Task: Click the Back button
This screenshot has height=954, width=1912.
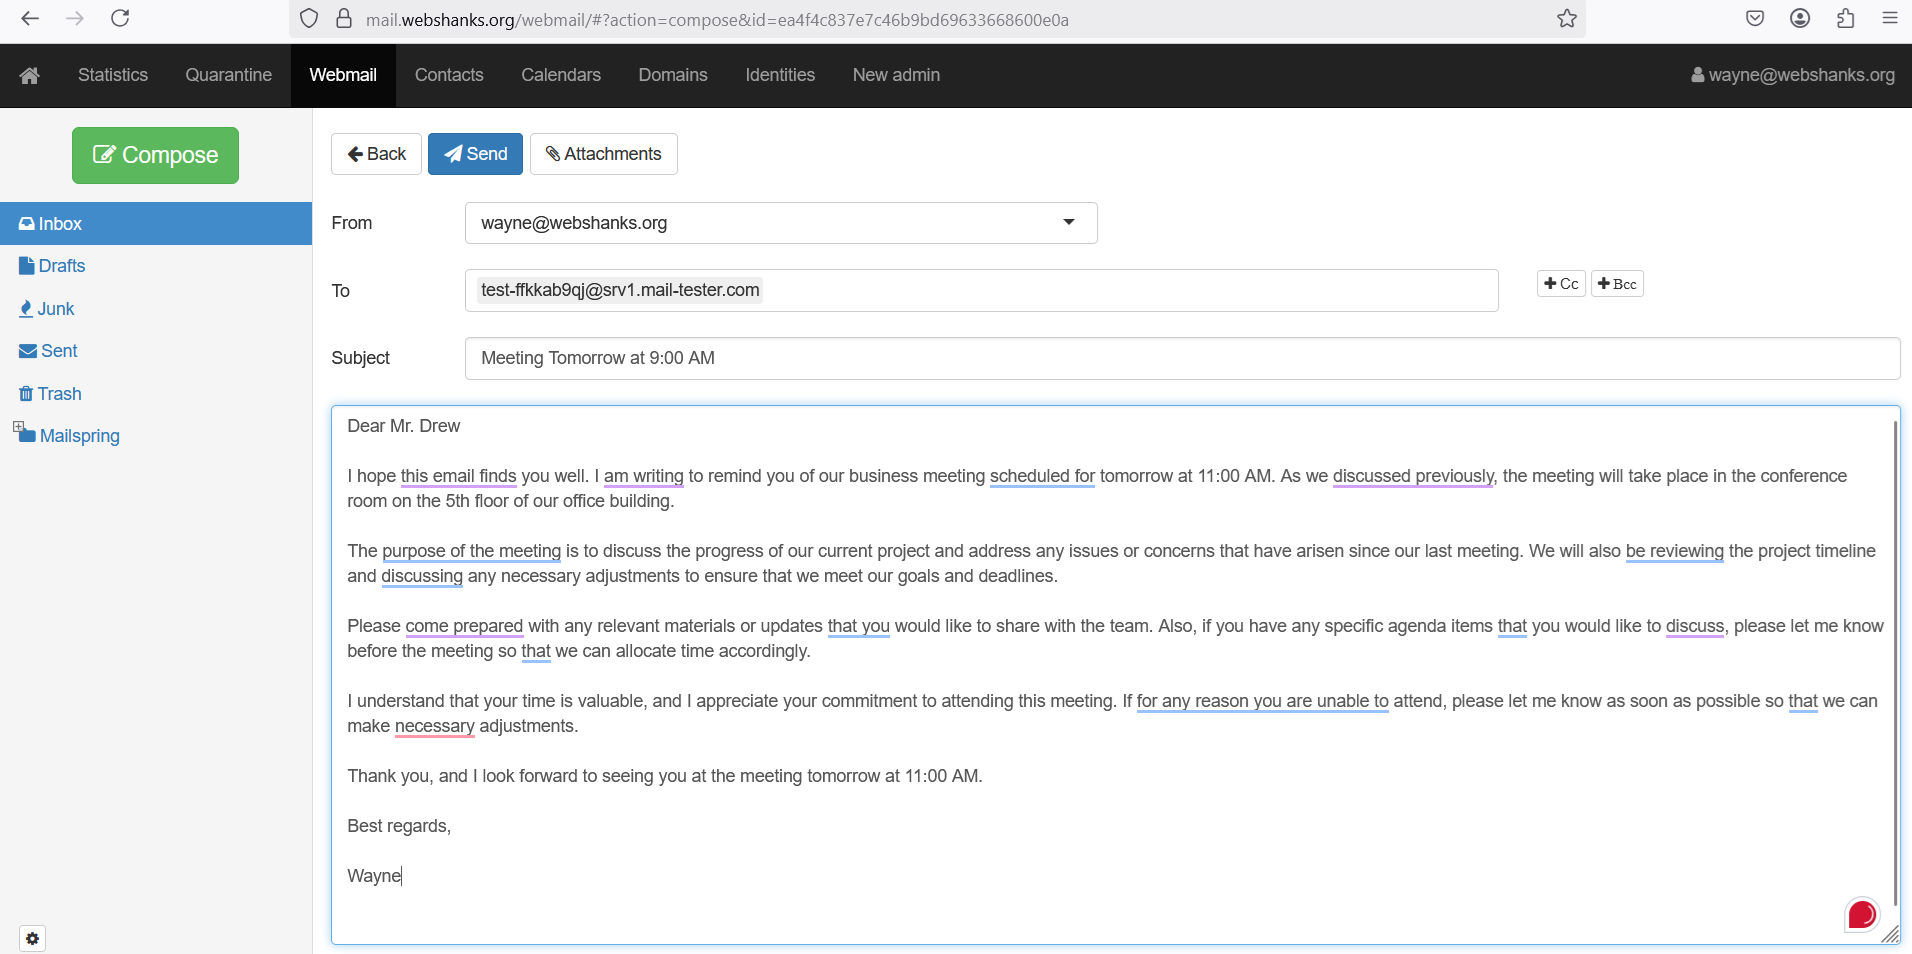Action: [376, 154]
